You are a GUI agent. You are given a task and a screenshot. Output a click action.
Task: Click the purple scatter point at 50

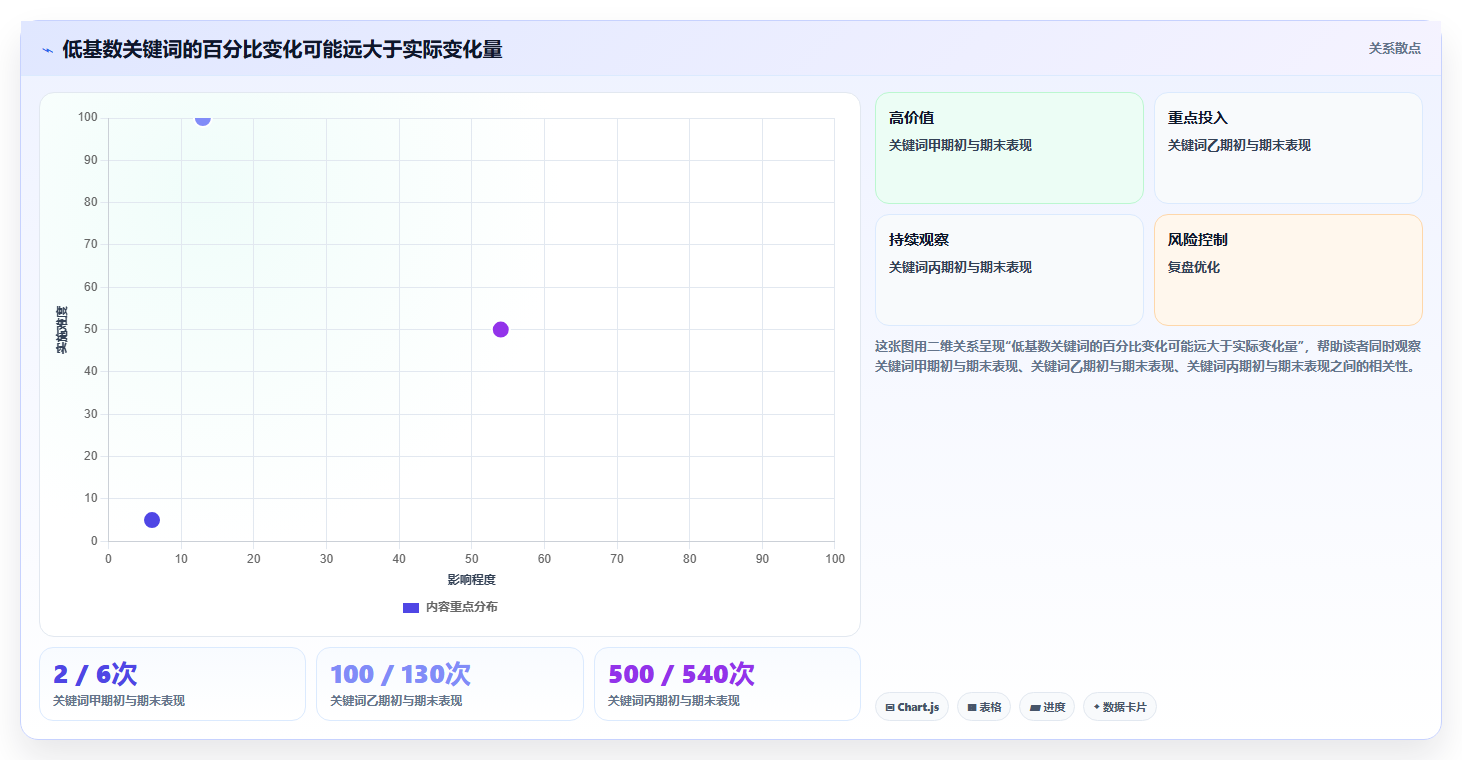coord(501,330)
